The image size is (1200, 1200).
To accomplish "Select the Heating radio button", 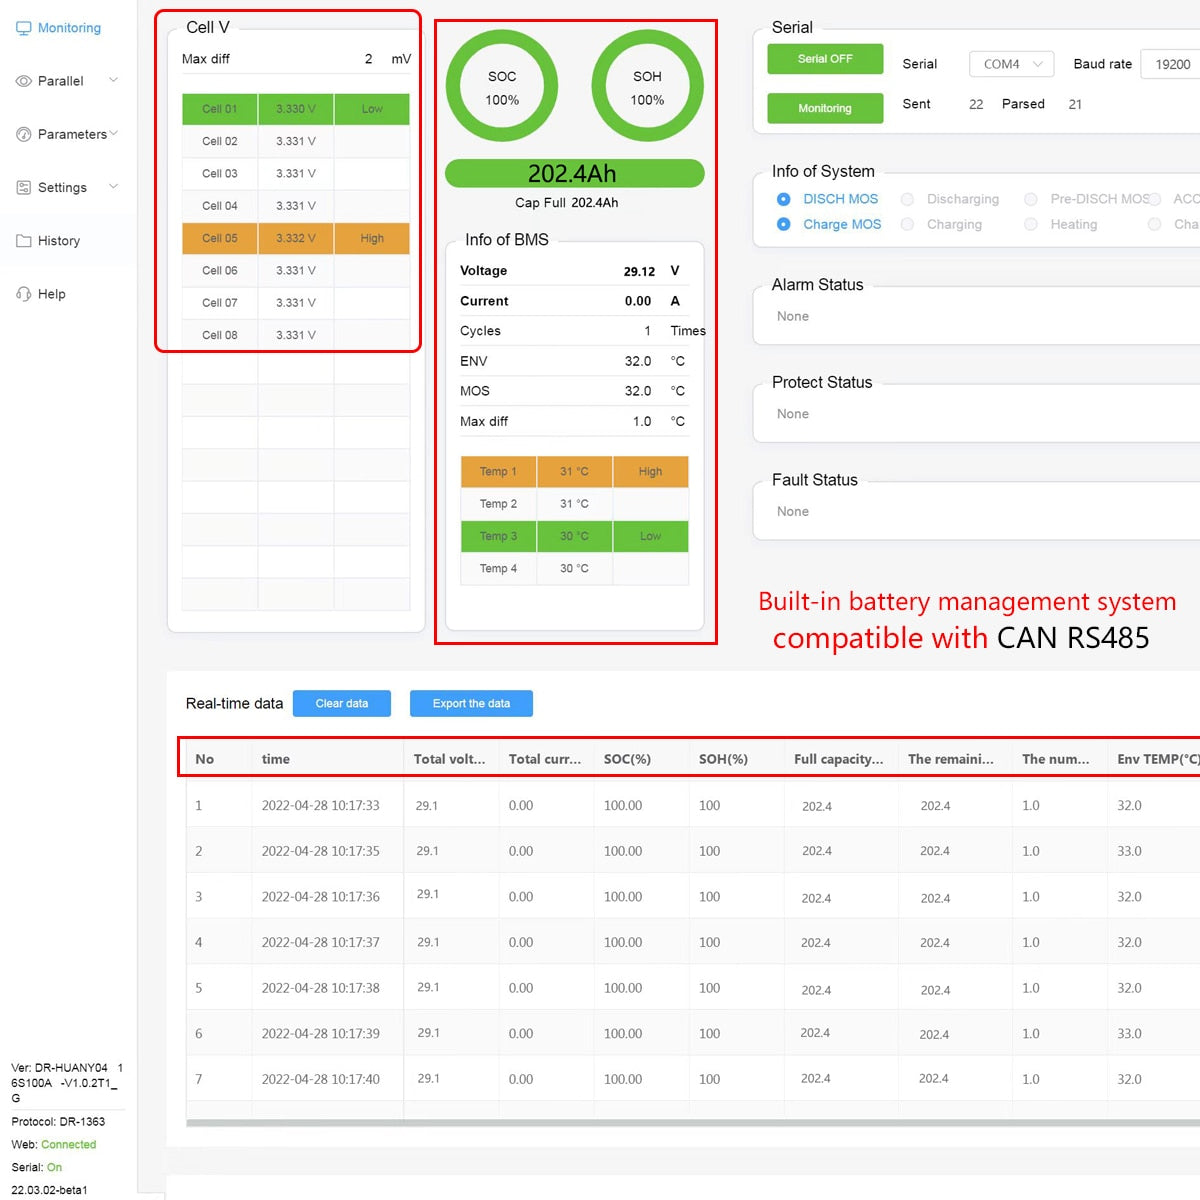I will click(x=1031, y=224).
